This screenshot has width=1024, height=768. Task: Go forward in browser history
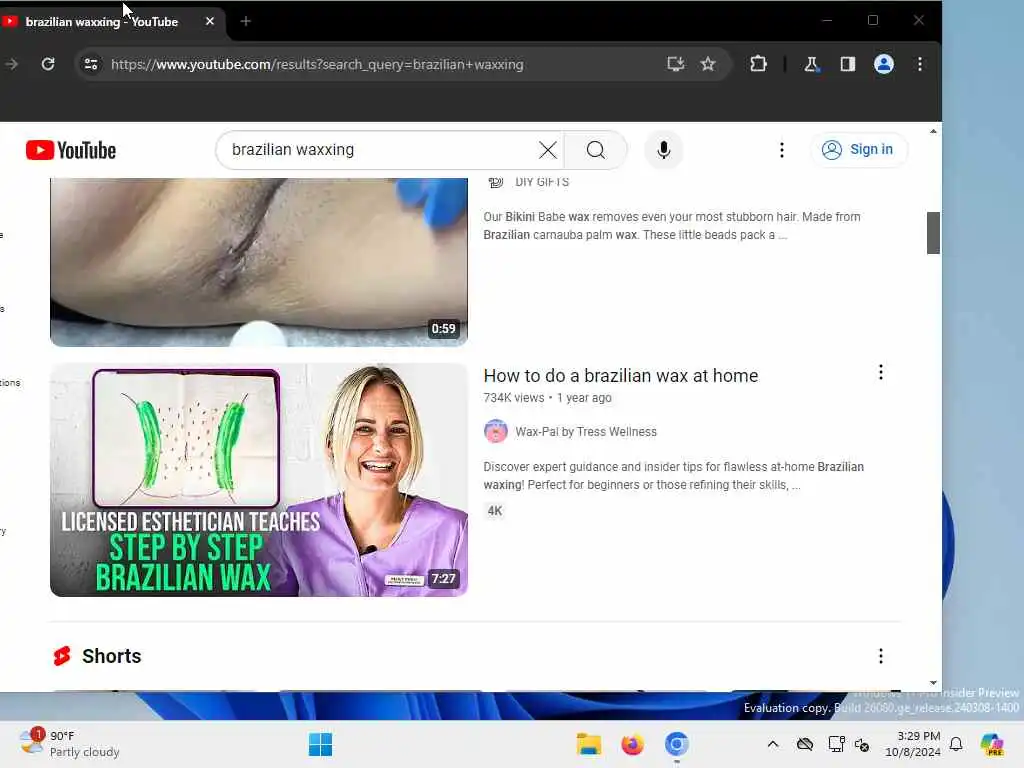(x=12, y=64)
